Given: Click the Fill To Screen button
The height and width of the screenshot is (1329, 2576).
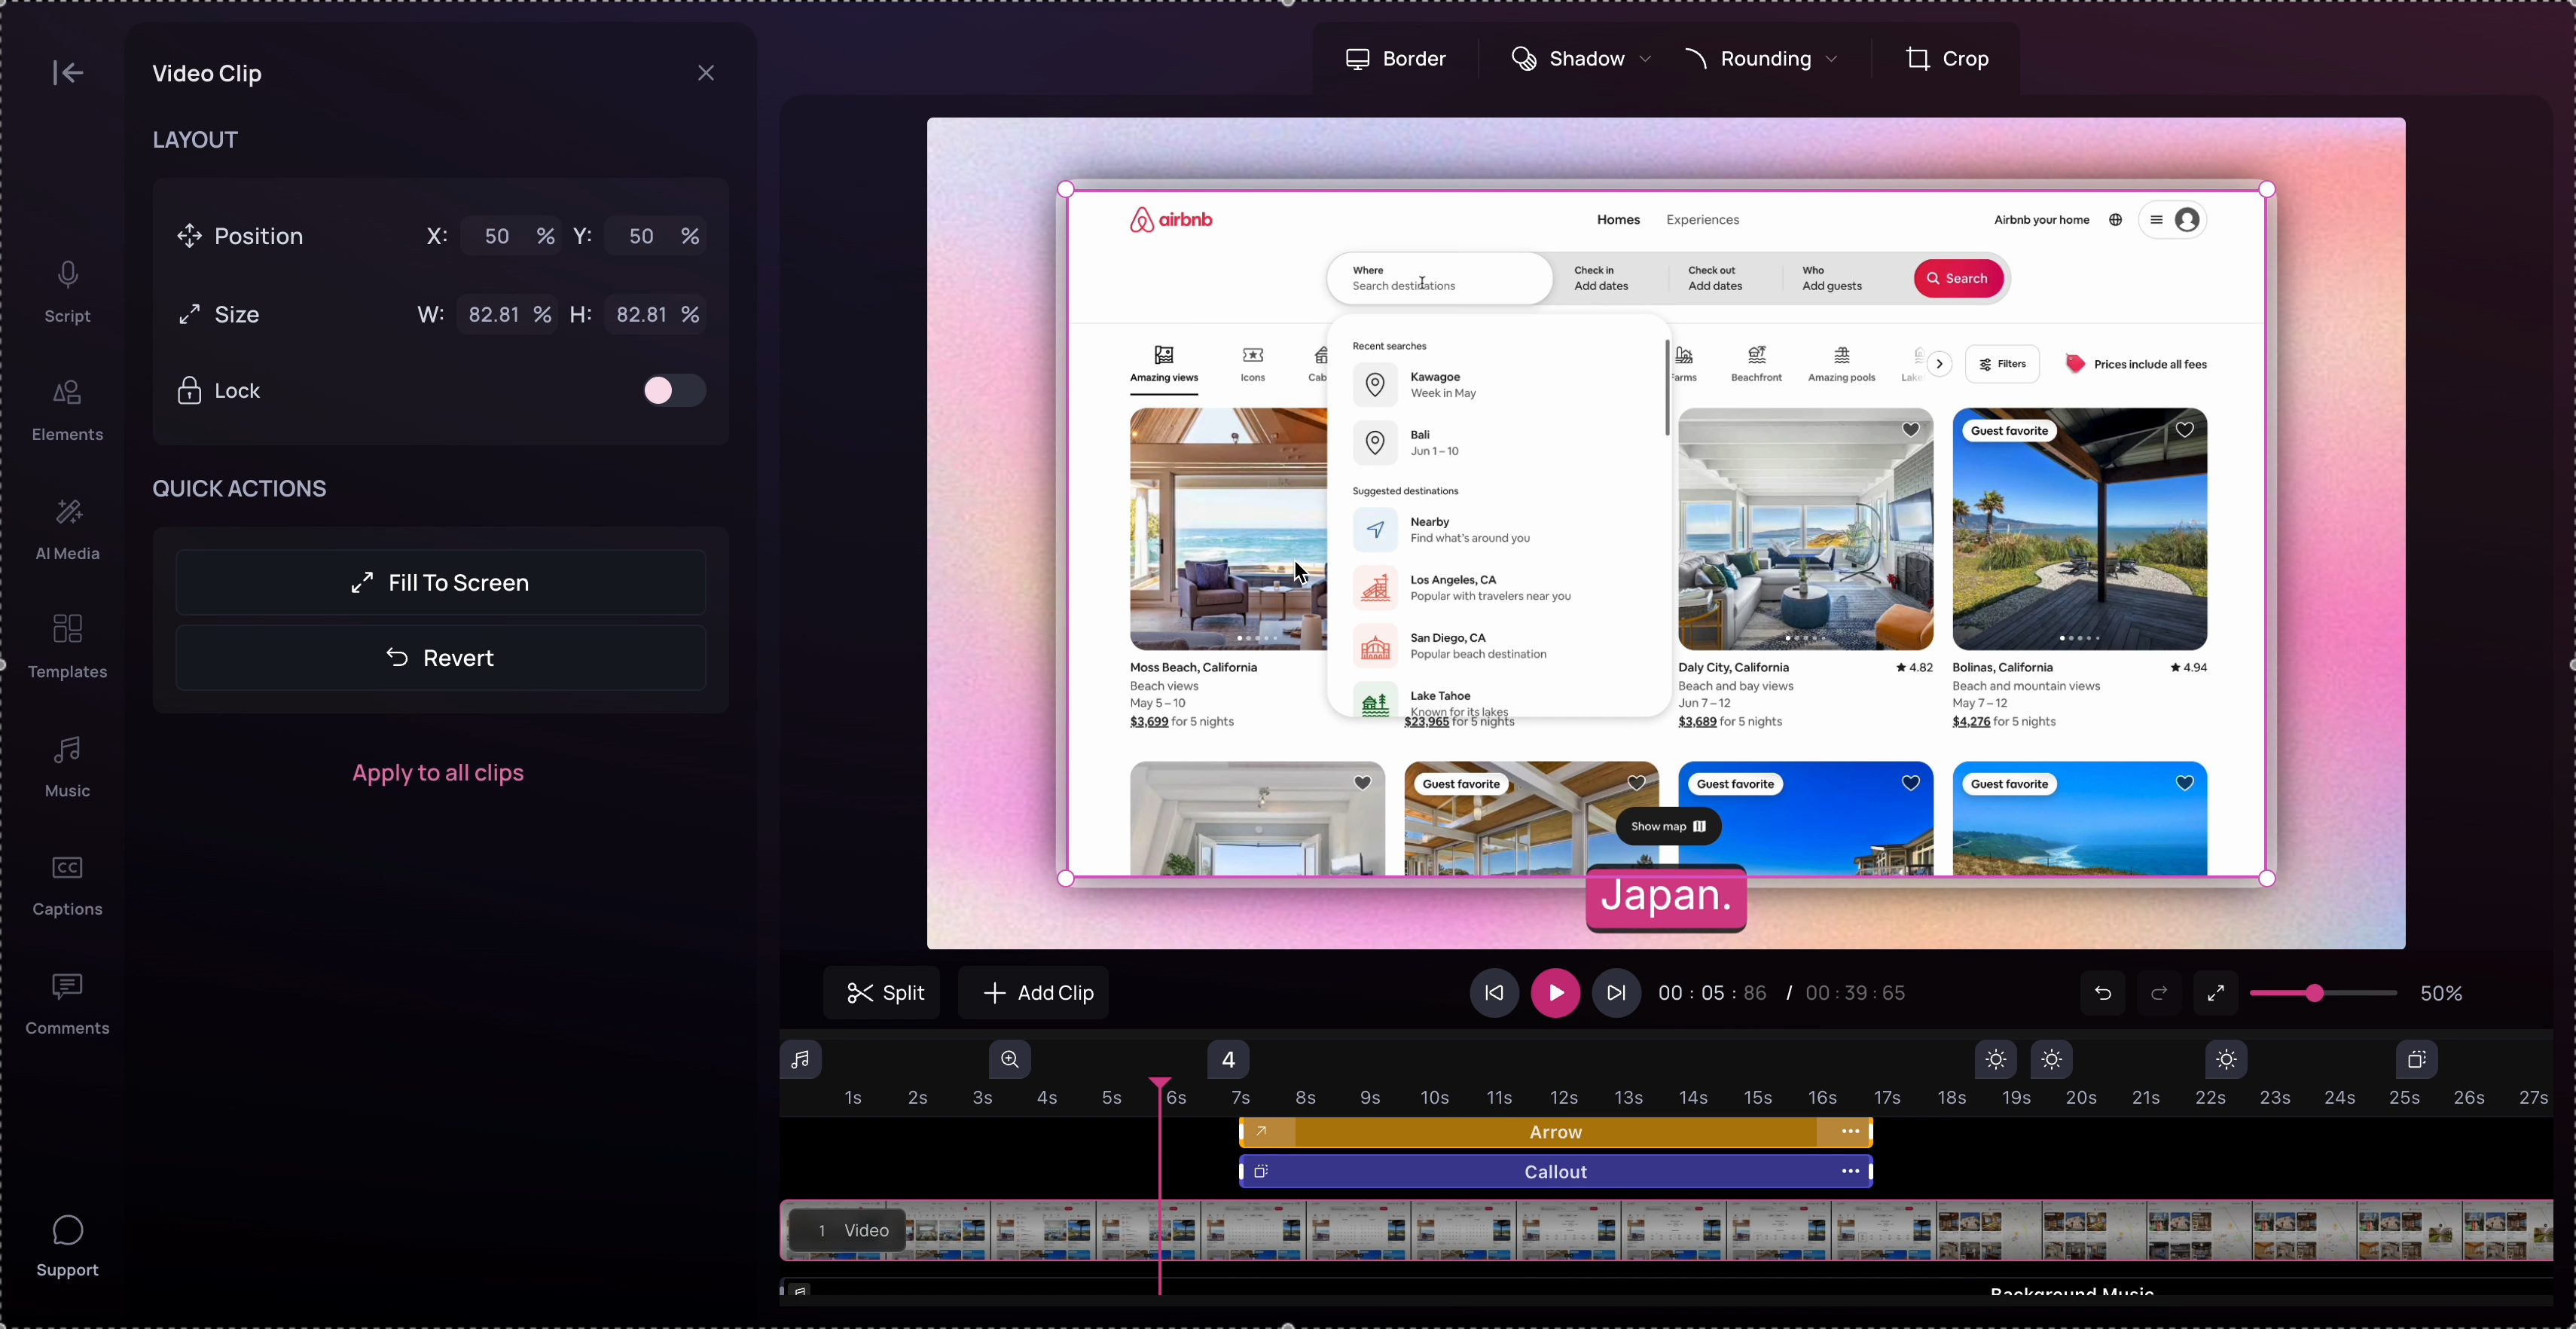Looking at the screenshot, I should point(440,583).
